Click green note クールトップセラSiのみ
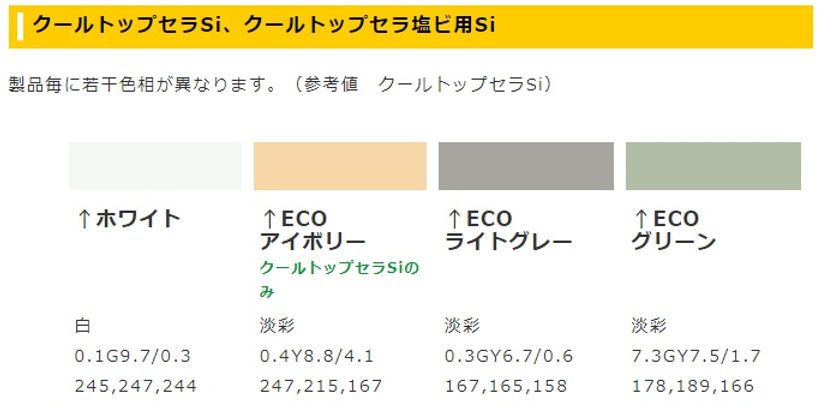Screen dimensions: 821x408 339,280
